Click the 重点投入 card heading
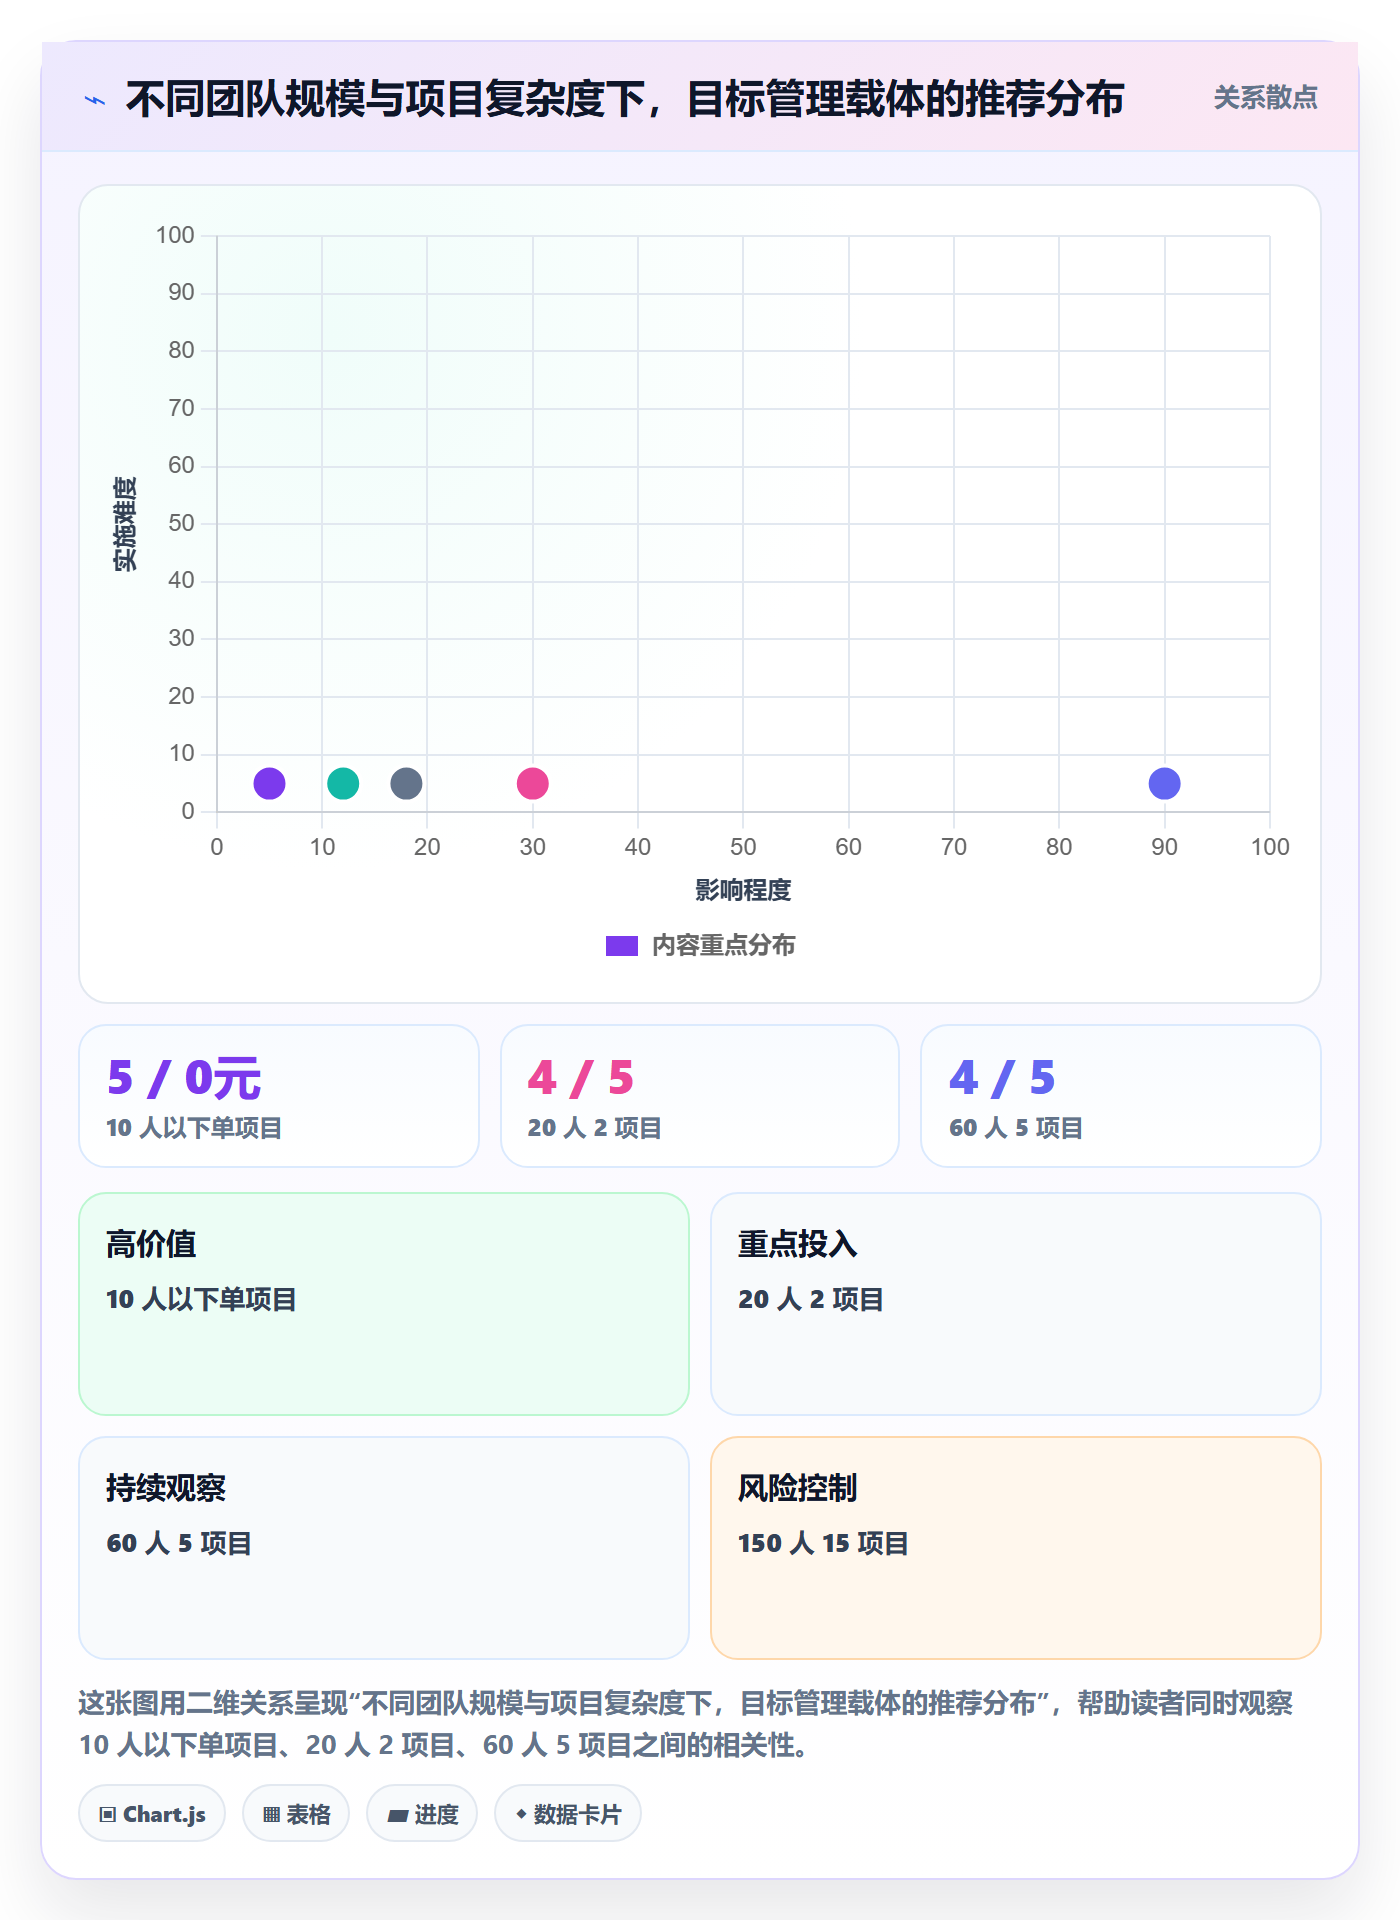 pyautogui.click(x=798, y=1244)
